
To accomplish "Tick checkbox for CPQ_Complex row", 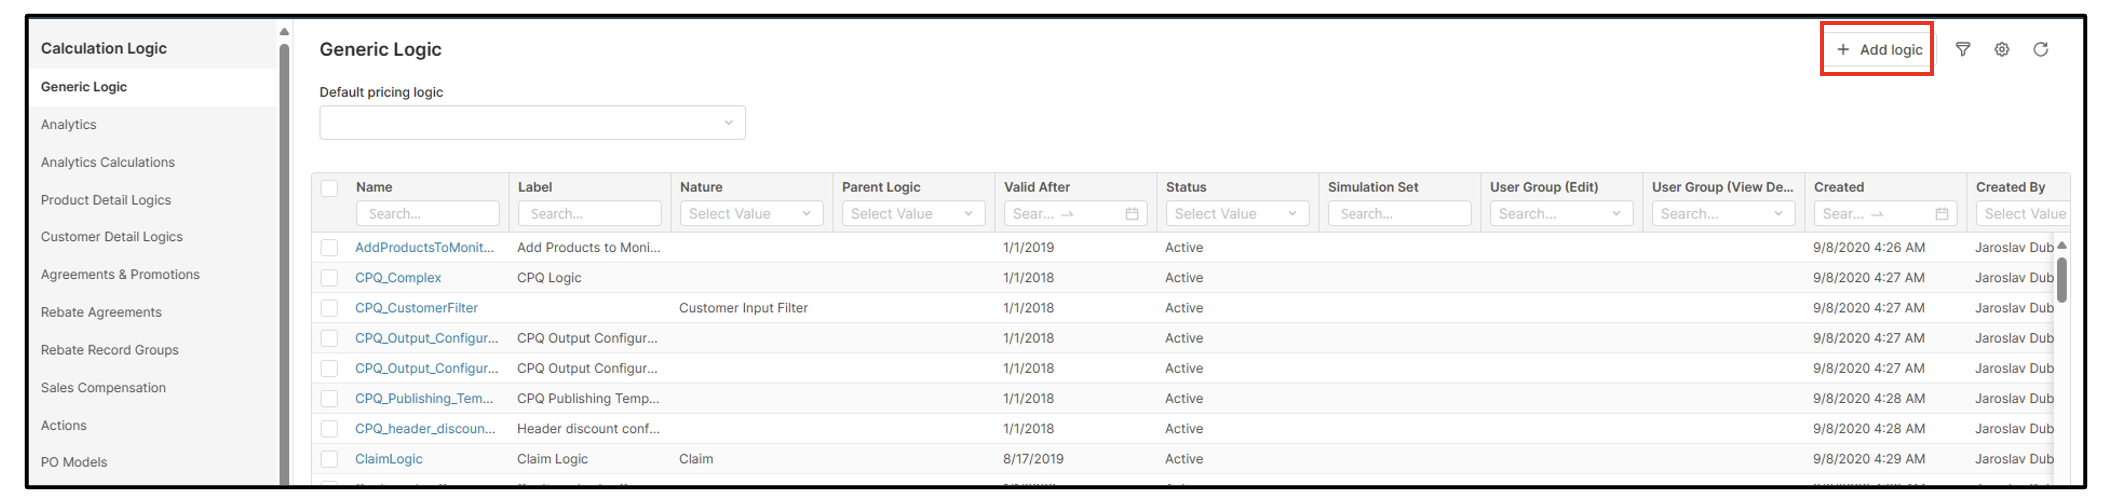I will click(330, 278).
